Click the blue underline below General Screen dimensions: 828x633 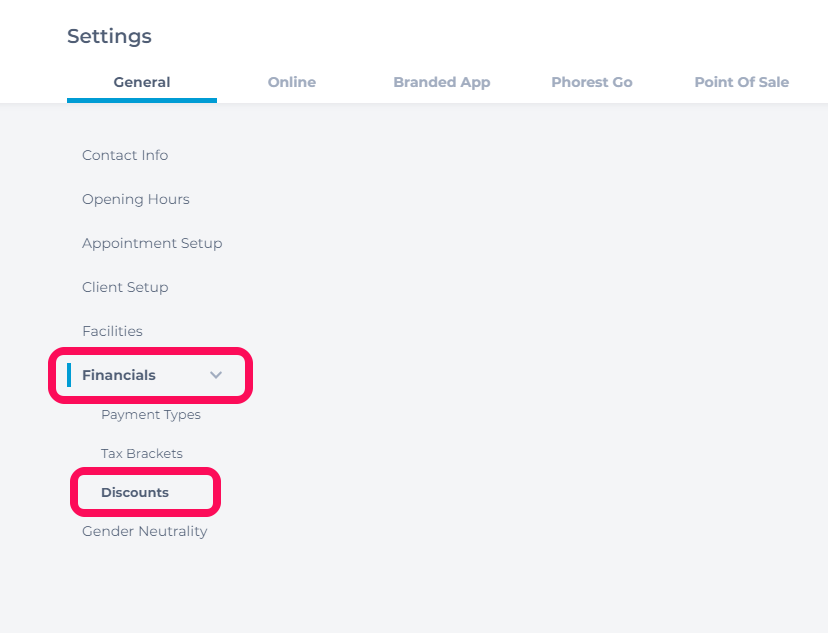coord(142,100)
